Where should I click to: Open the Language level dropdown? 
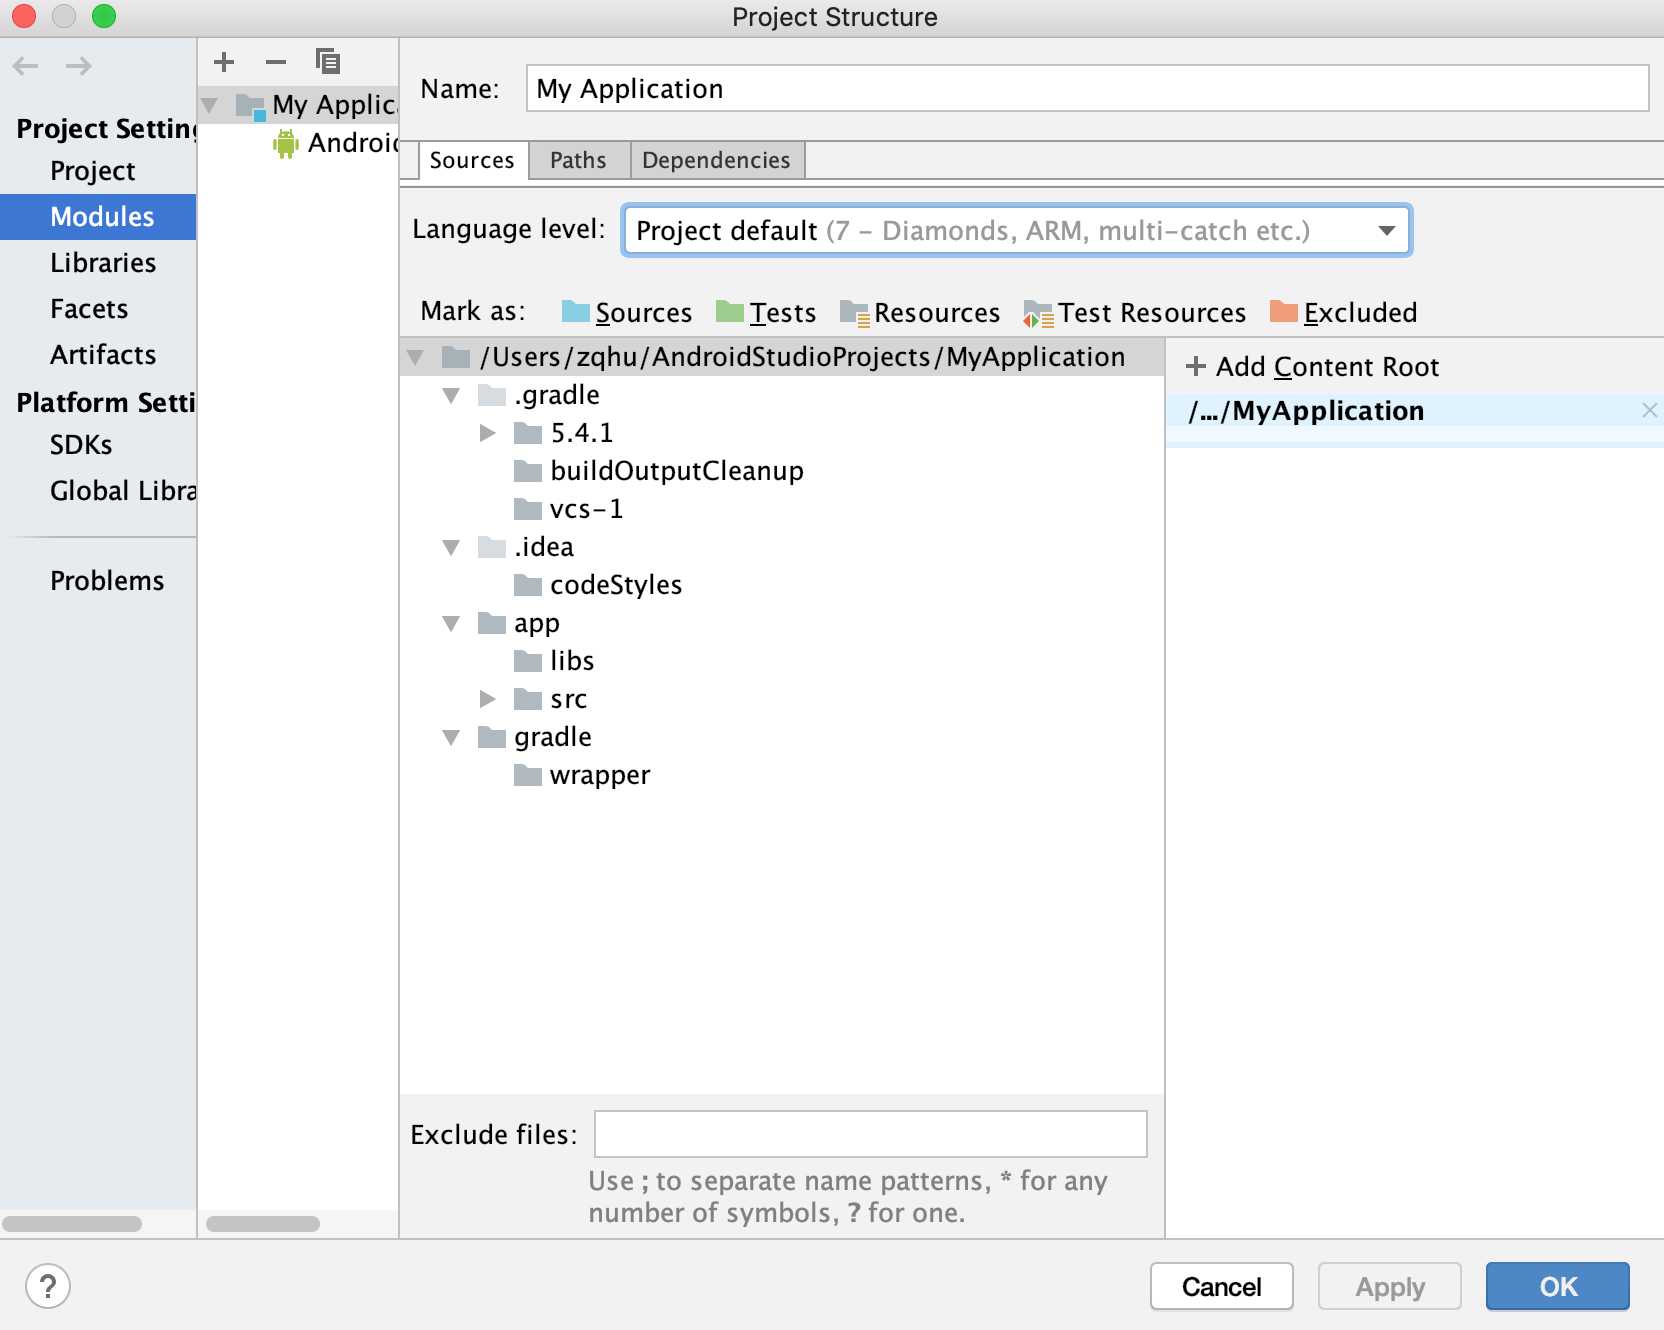pyautogui.click(x=1016, y=231)
